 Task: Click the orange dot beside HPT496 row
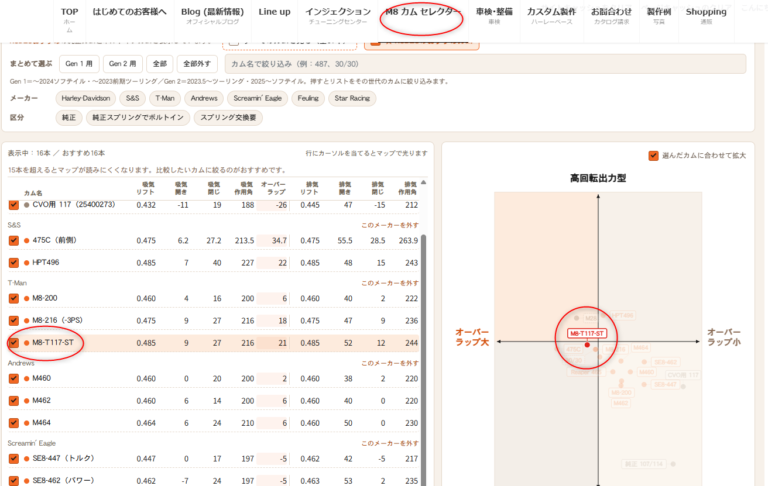click(26, 263)
